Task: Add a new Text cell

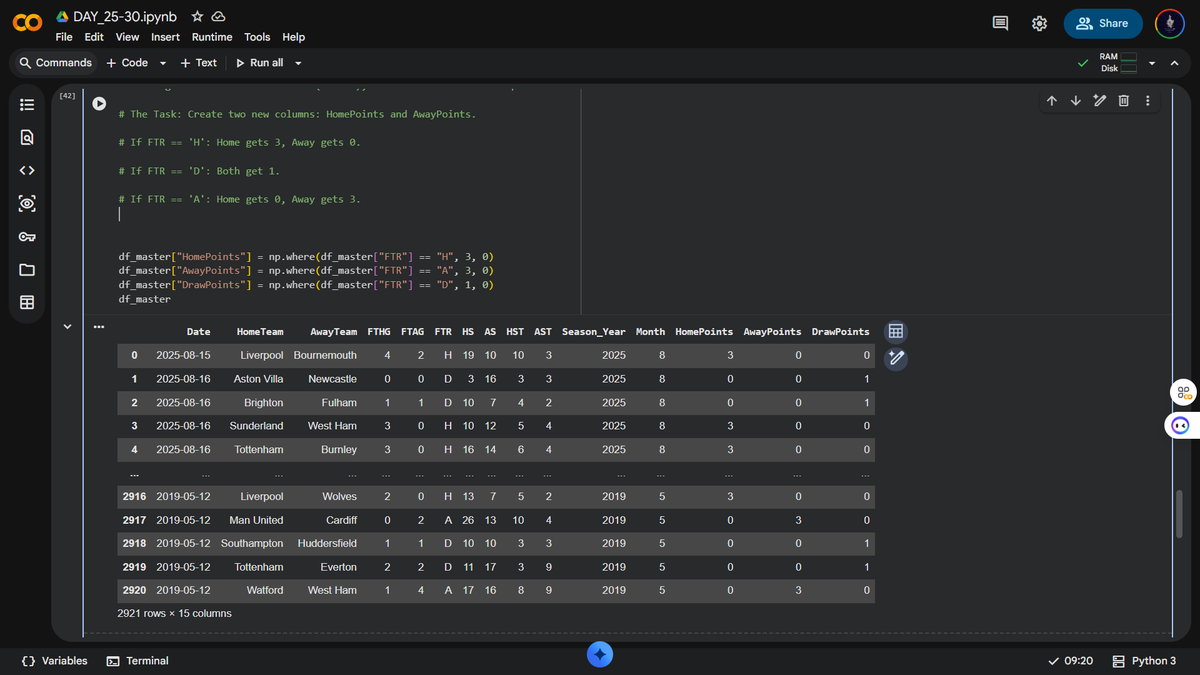Action: 198,63
